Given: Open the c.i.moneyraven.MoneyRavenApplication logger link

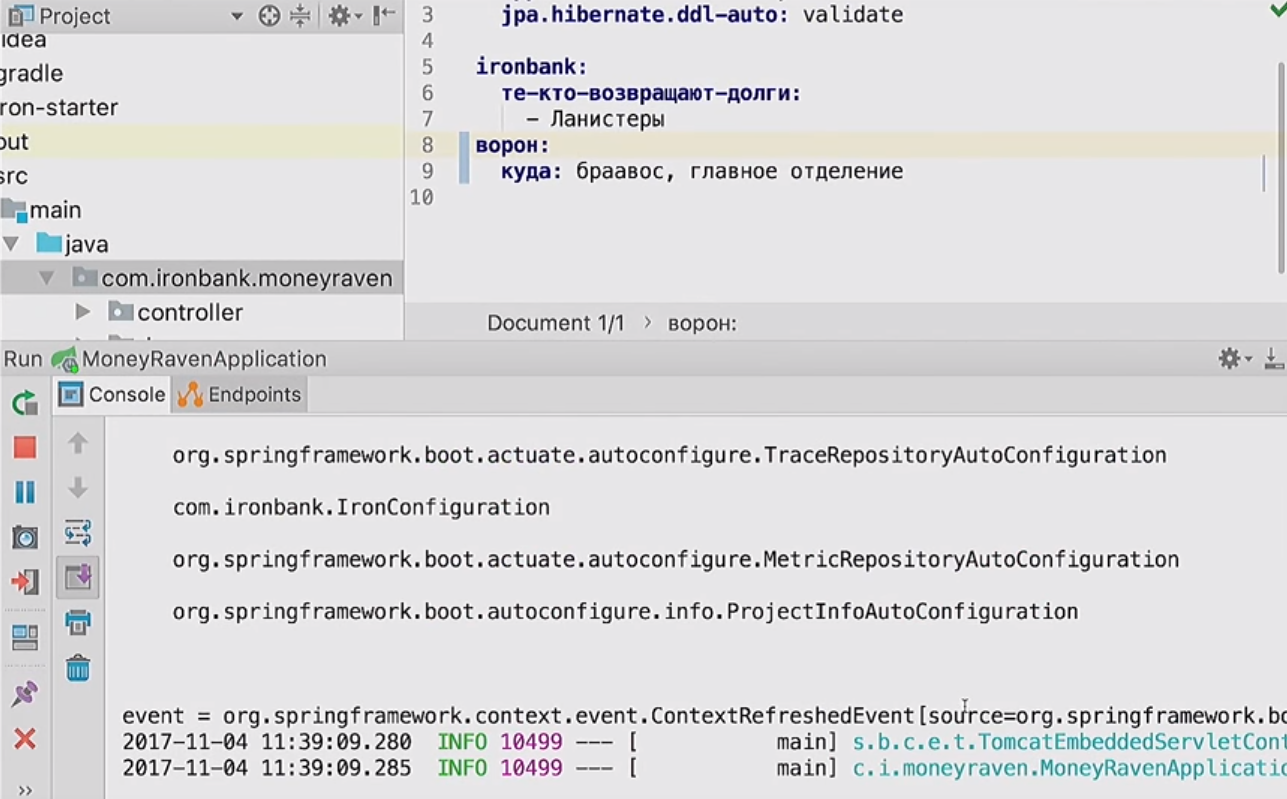Looking at the screenshot, I should click(x=1069, y=768).
